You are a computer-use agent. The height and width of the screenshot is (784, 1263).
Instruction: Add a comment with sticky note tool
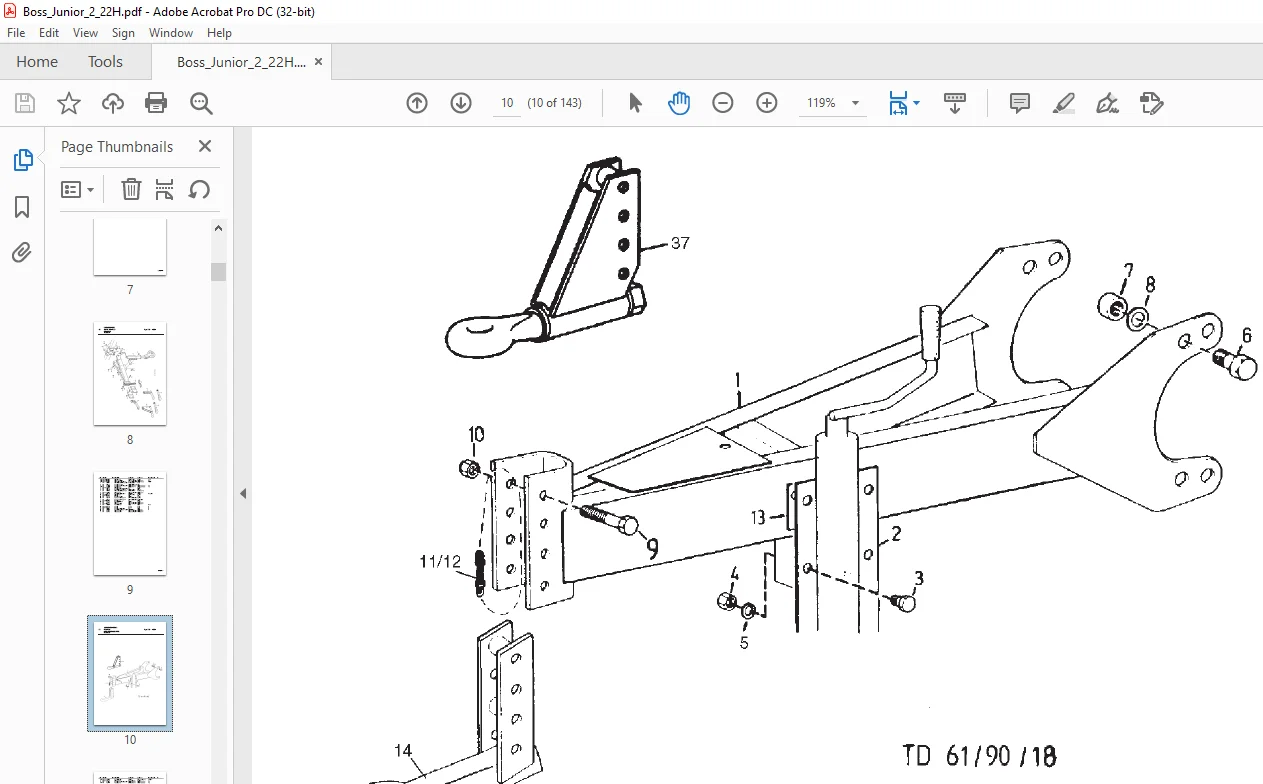[1020, 103]
